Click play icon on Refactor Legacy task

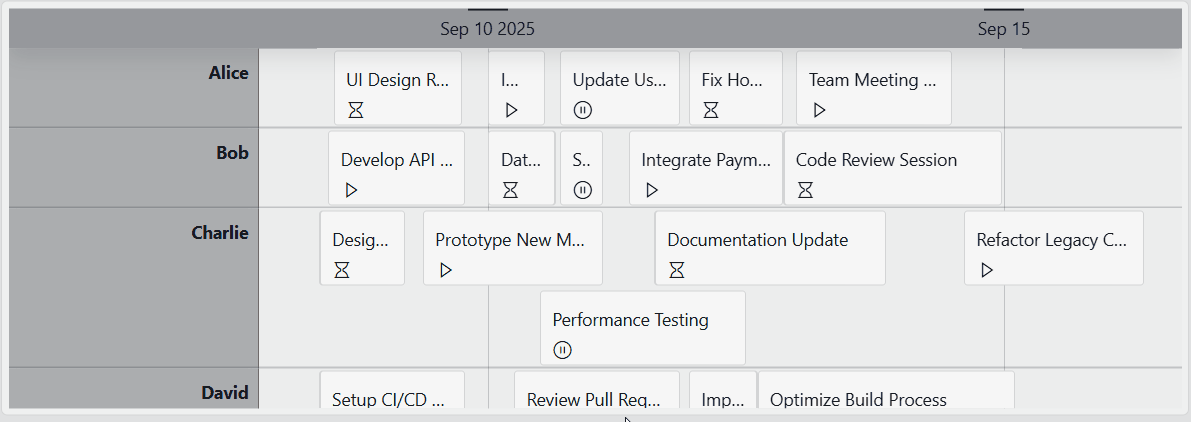[987, 270]
